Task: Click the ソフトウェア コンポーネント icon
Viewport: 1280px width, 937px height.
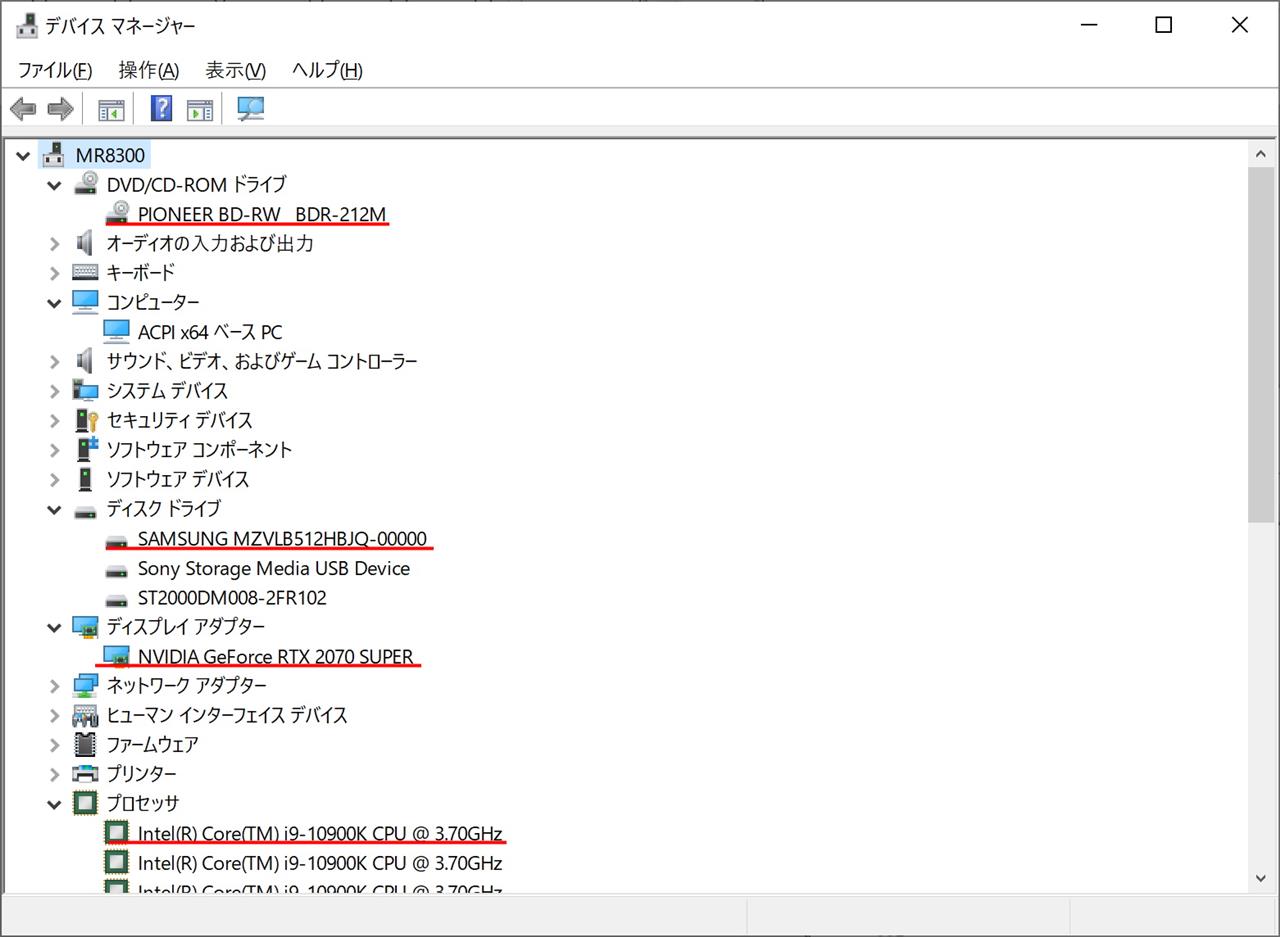Action: click(x=86, y=449)
